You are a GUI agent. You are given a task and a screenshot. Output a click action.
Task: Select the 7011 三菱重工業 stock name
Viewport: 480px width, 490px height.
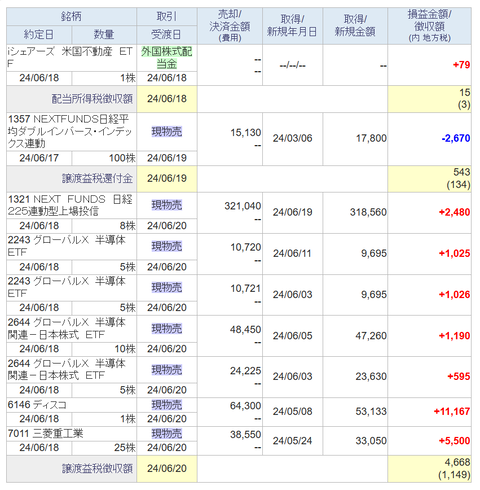[45, 434]
